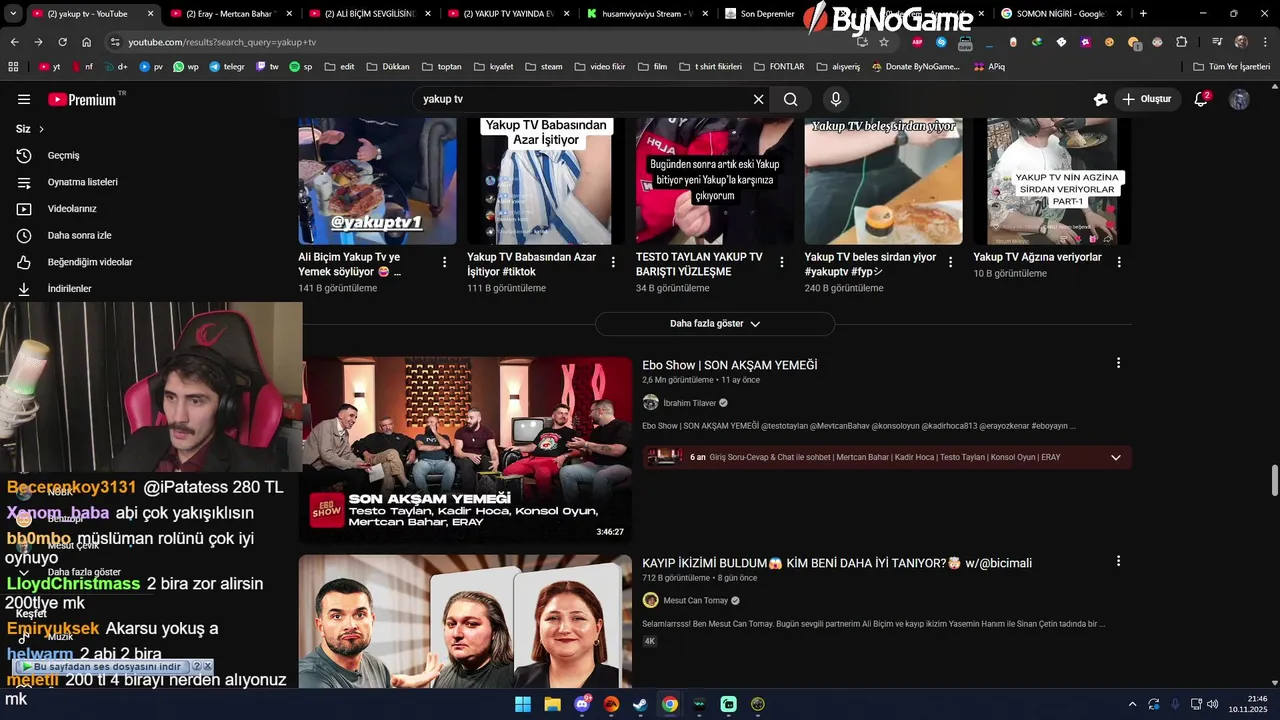Click the browser home button
The image size is (1280, 720).
[87, 42]
